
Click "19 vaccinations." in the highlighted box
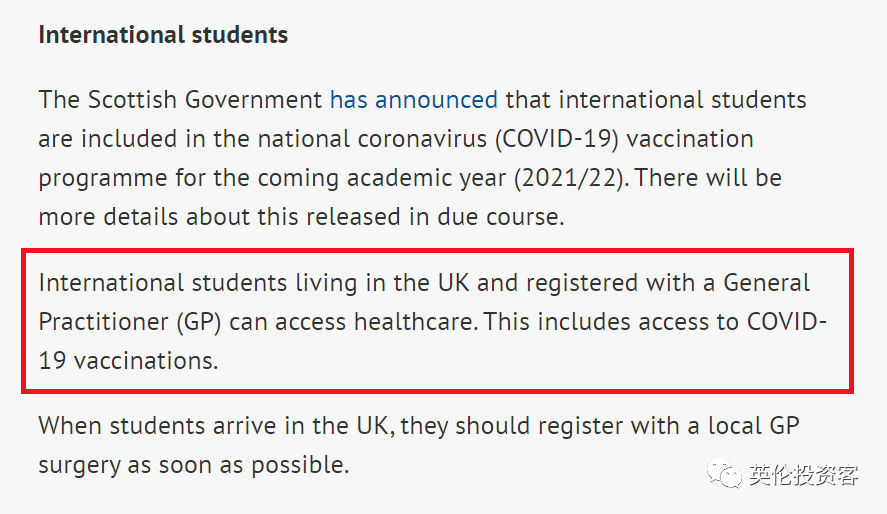[x=128, y=361]
